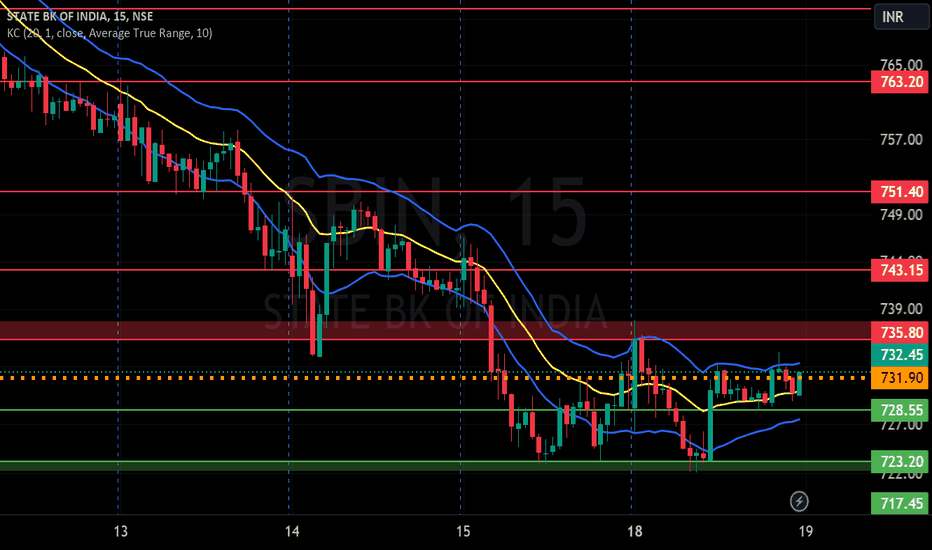Screen dimensions: 932x550
Task: Click the 763.20 red price label
Action: click(900, 81)
